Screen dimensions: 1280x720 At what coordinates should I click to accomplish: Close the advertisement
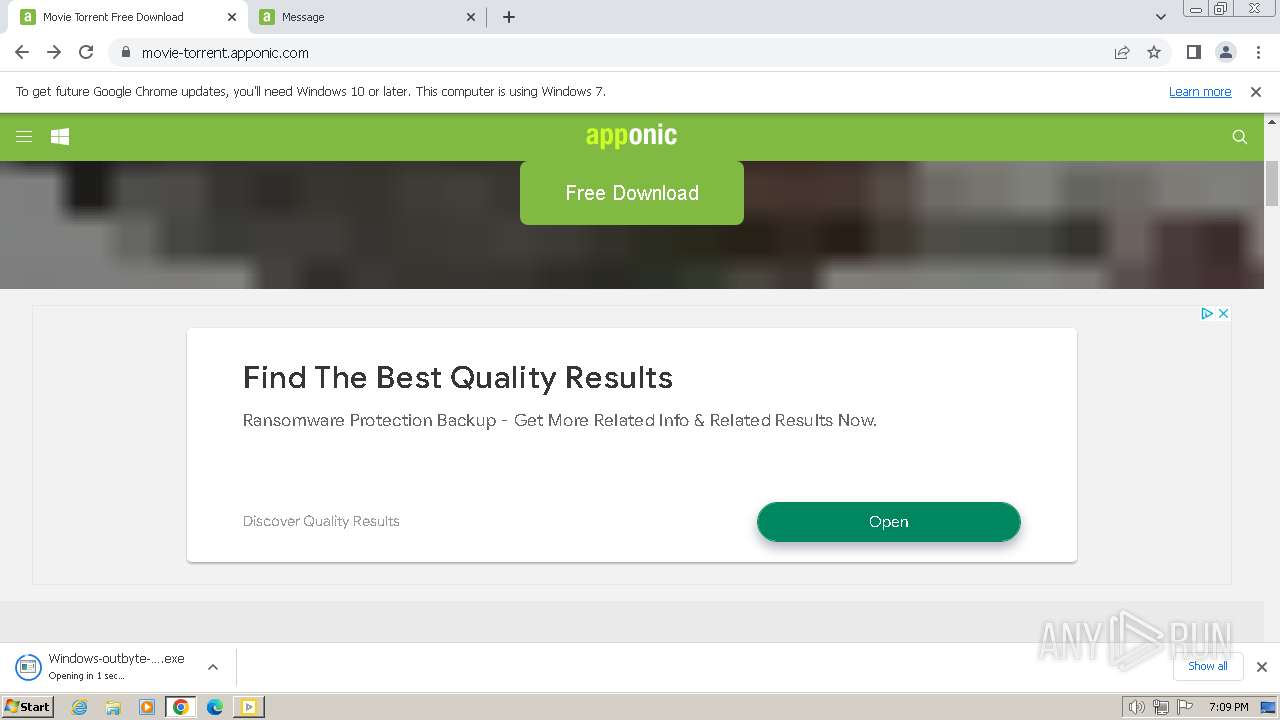tap(1223, 313)
